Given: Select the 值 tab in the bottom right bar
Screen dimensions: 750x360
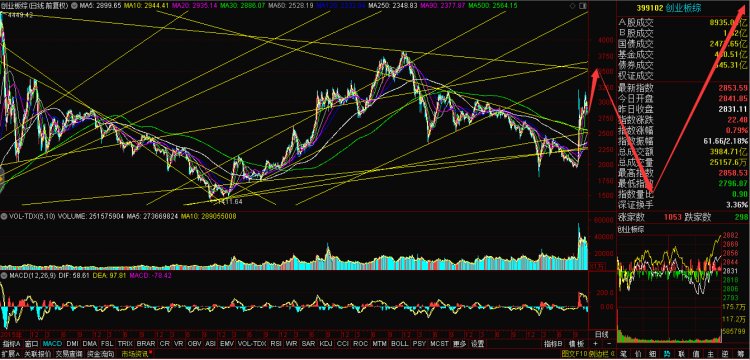Looking at the screenshot, I should pos(696,354).
